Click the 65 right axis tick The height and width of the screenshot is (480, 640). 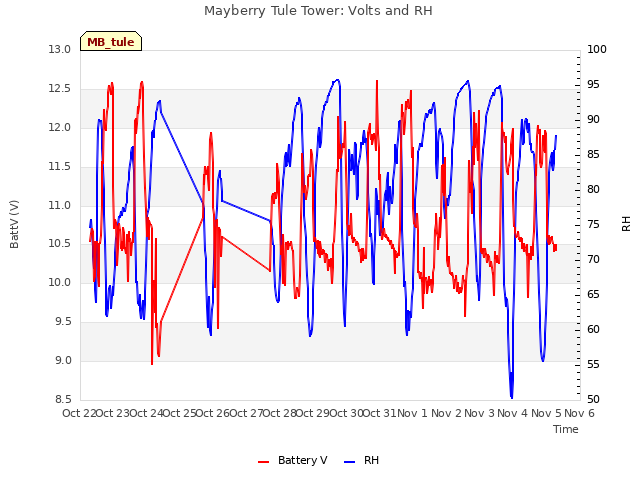tap(593, 295)
